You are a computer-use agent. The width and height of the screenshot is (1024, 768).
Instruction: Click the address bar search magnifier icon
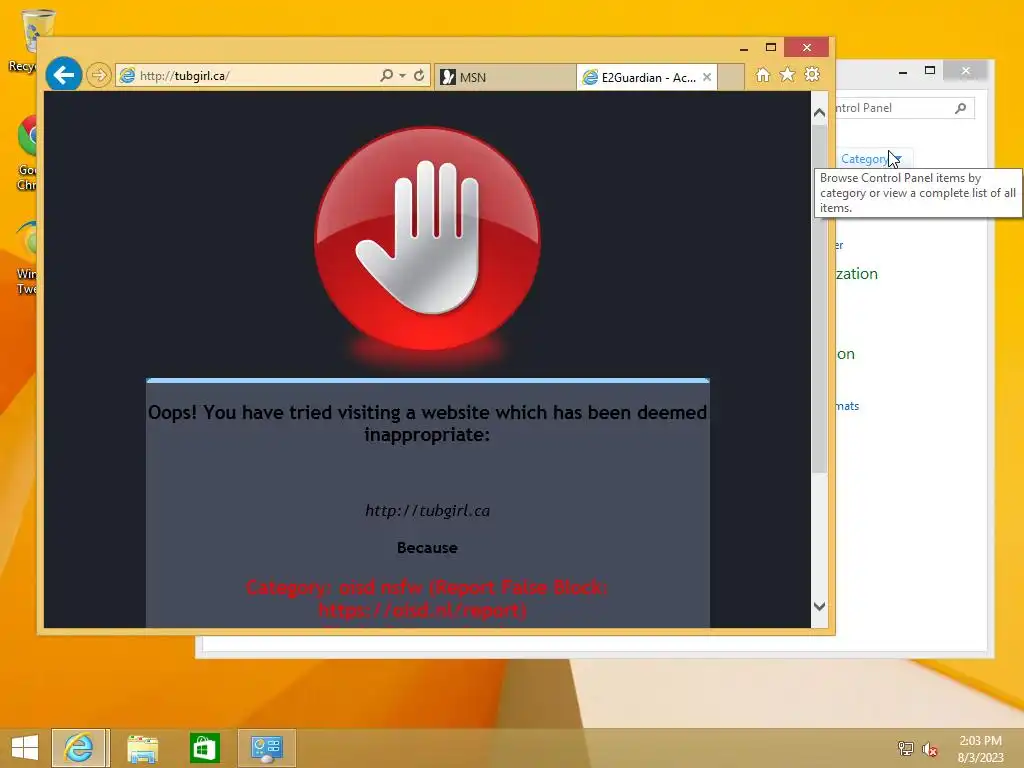pos(387,76)
